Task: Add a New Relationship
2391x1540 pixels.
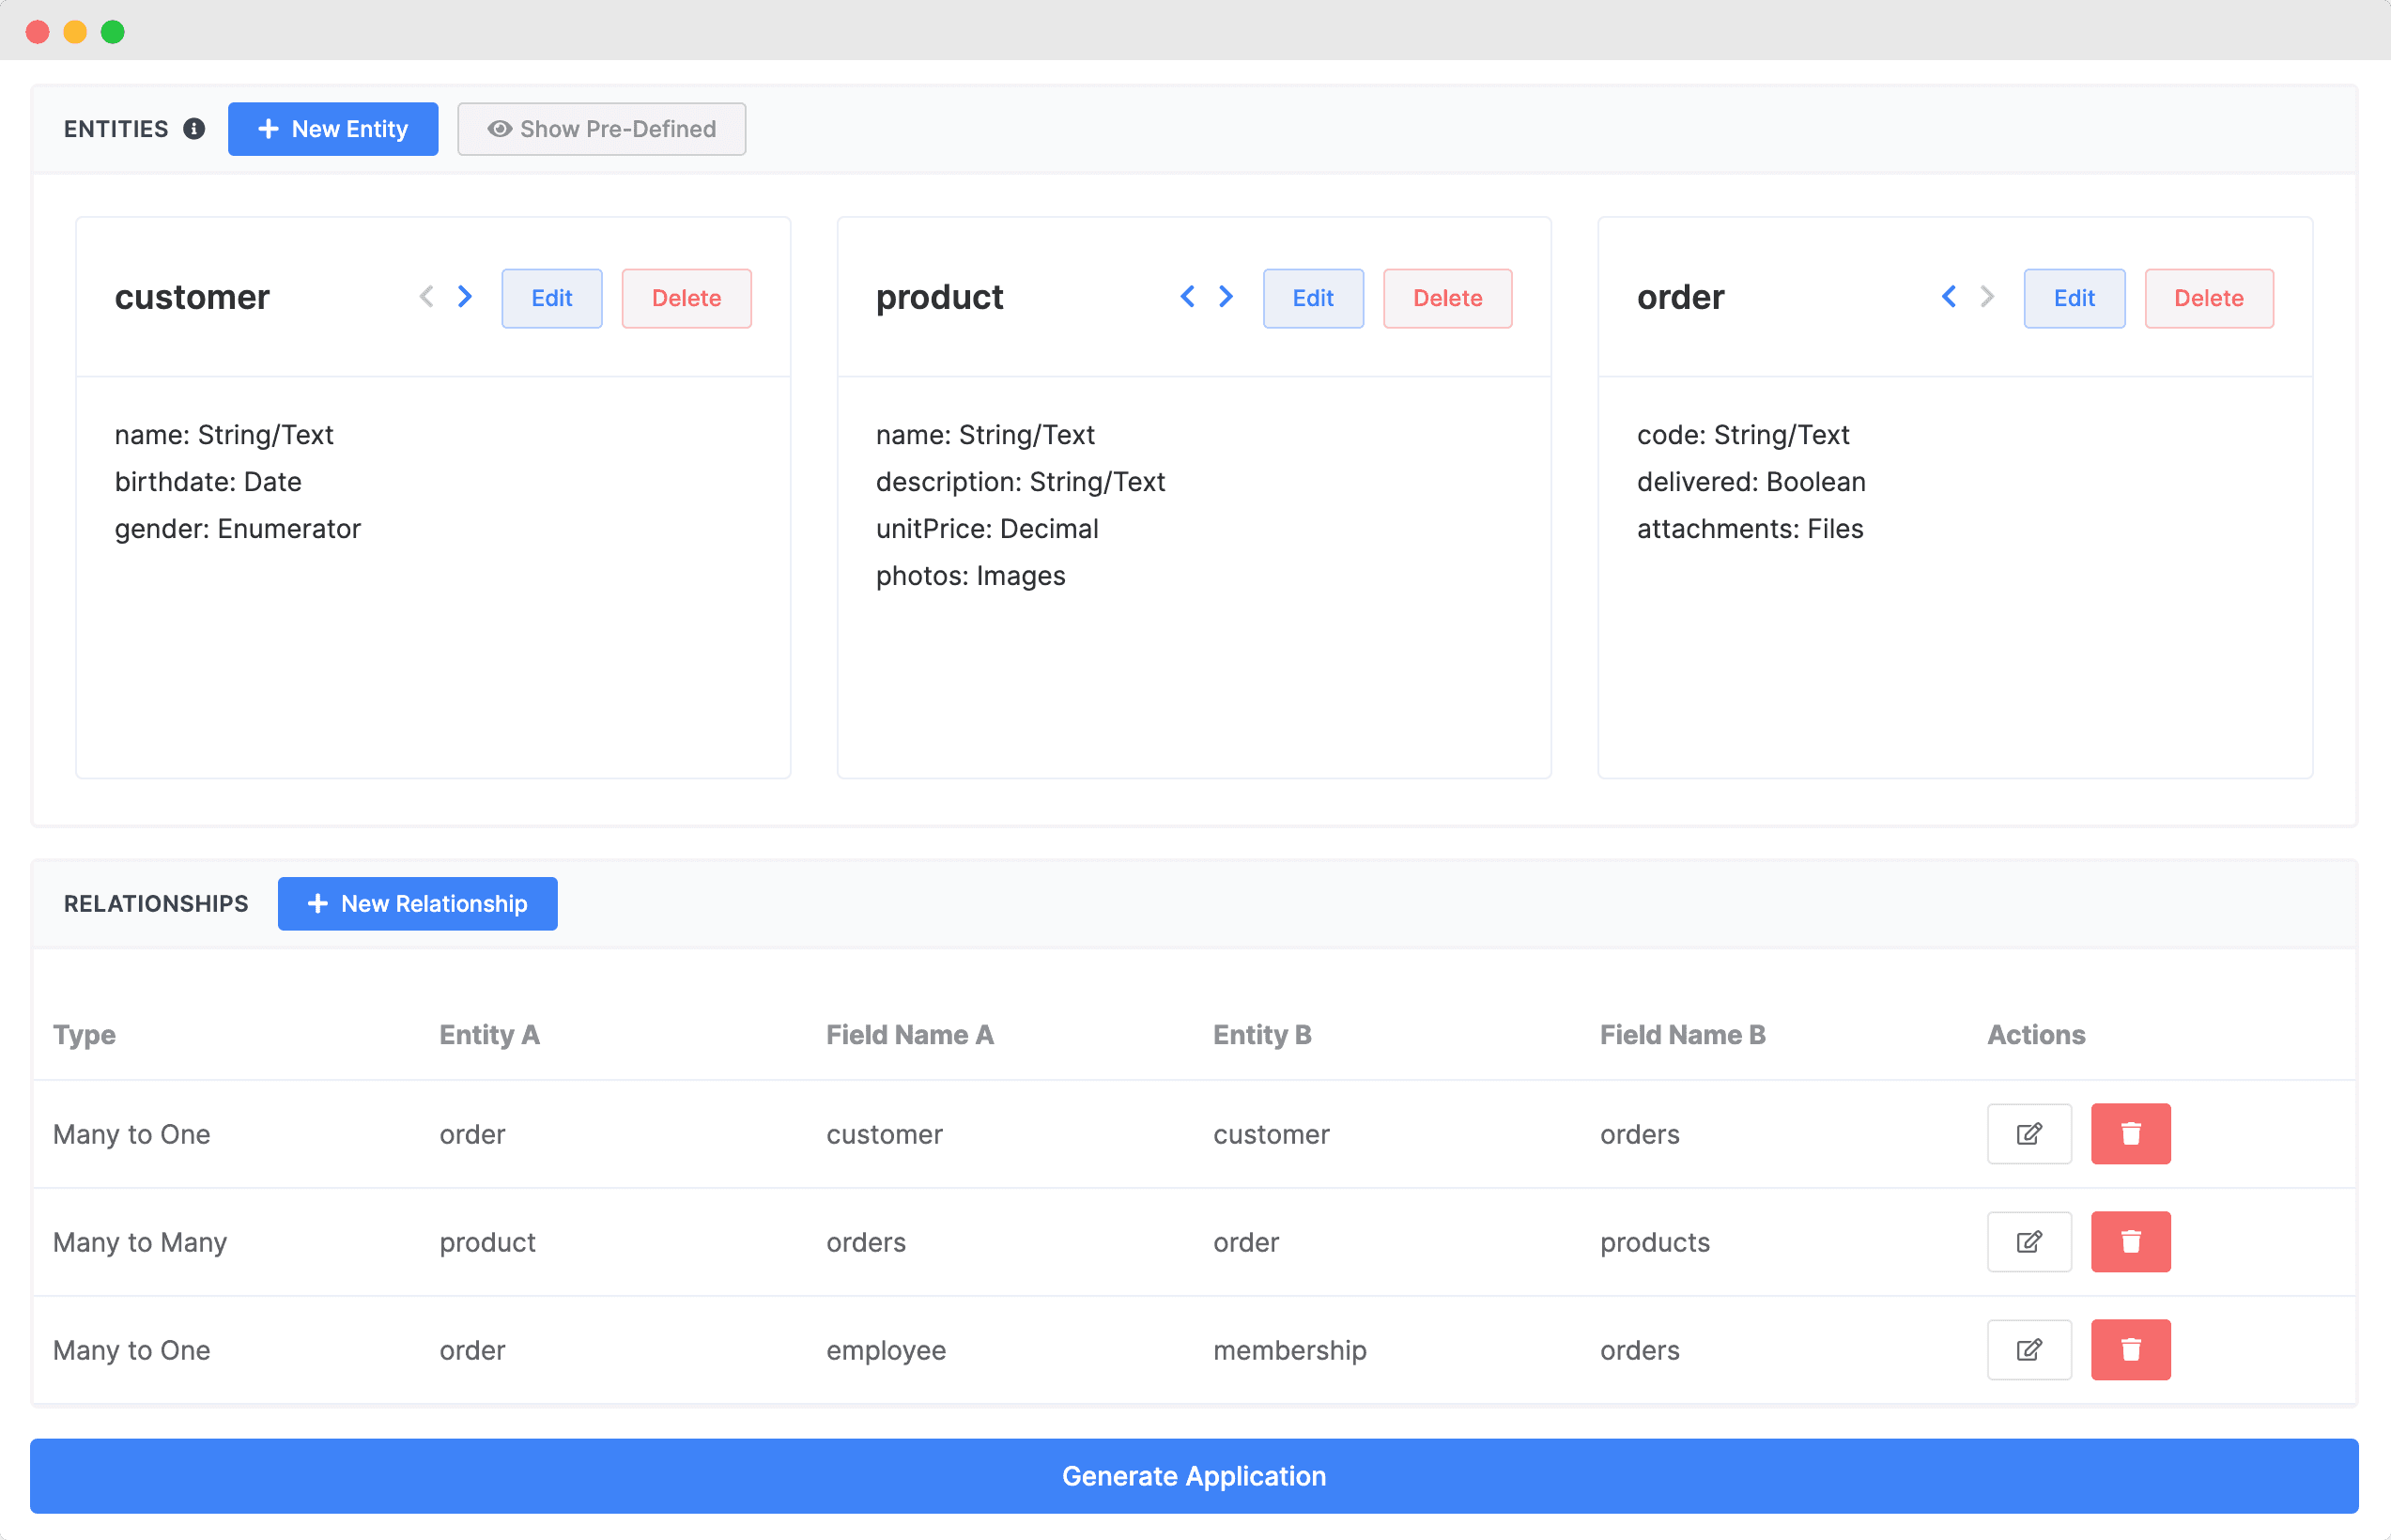Action: coord(417,904)
